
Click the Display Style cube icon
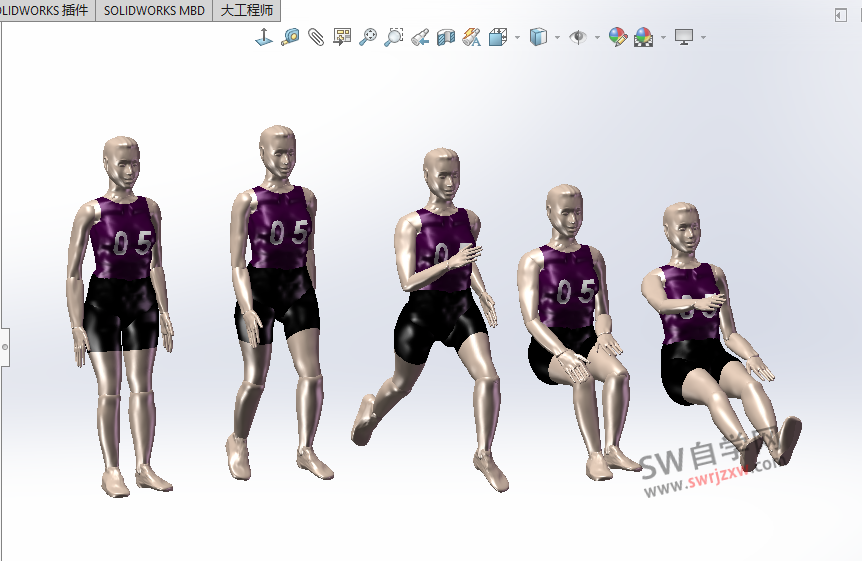coord(538,37)
